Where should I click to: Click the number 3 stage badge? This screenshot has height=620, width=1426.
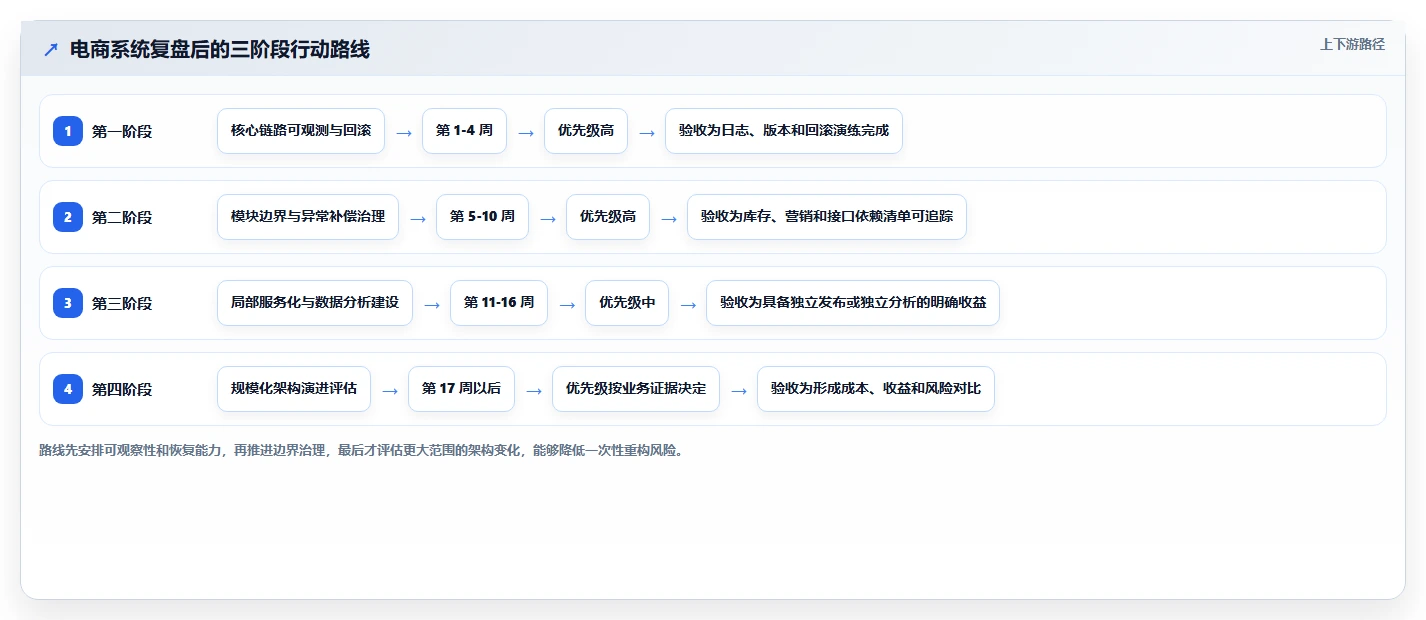pos(68,303)
